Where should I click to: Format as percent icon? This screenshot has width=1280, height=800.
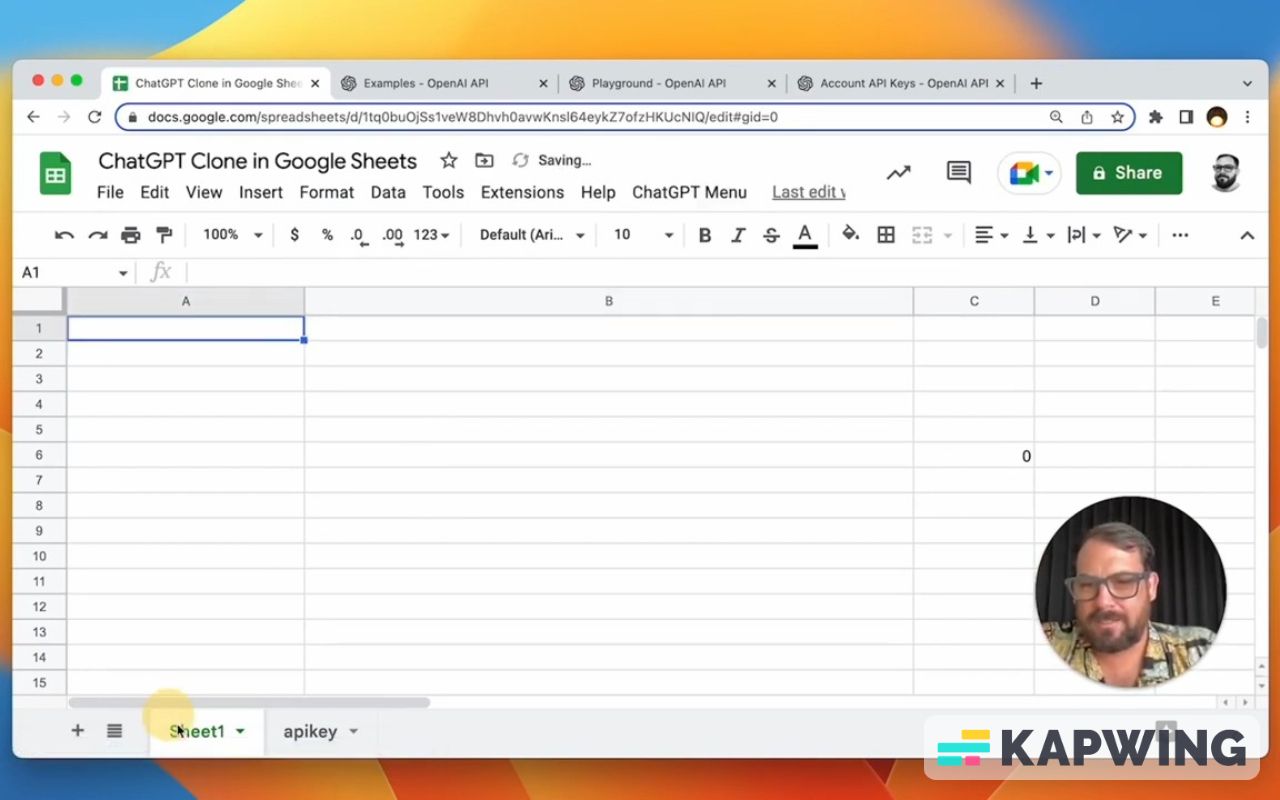pos(327,235)
